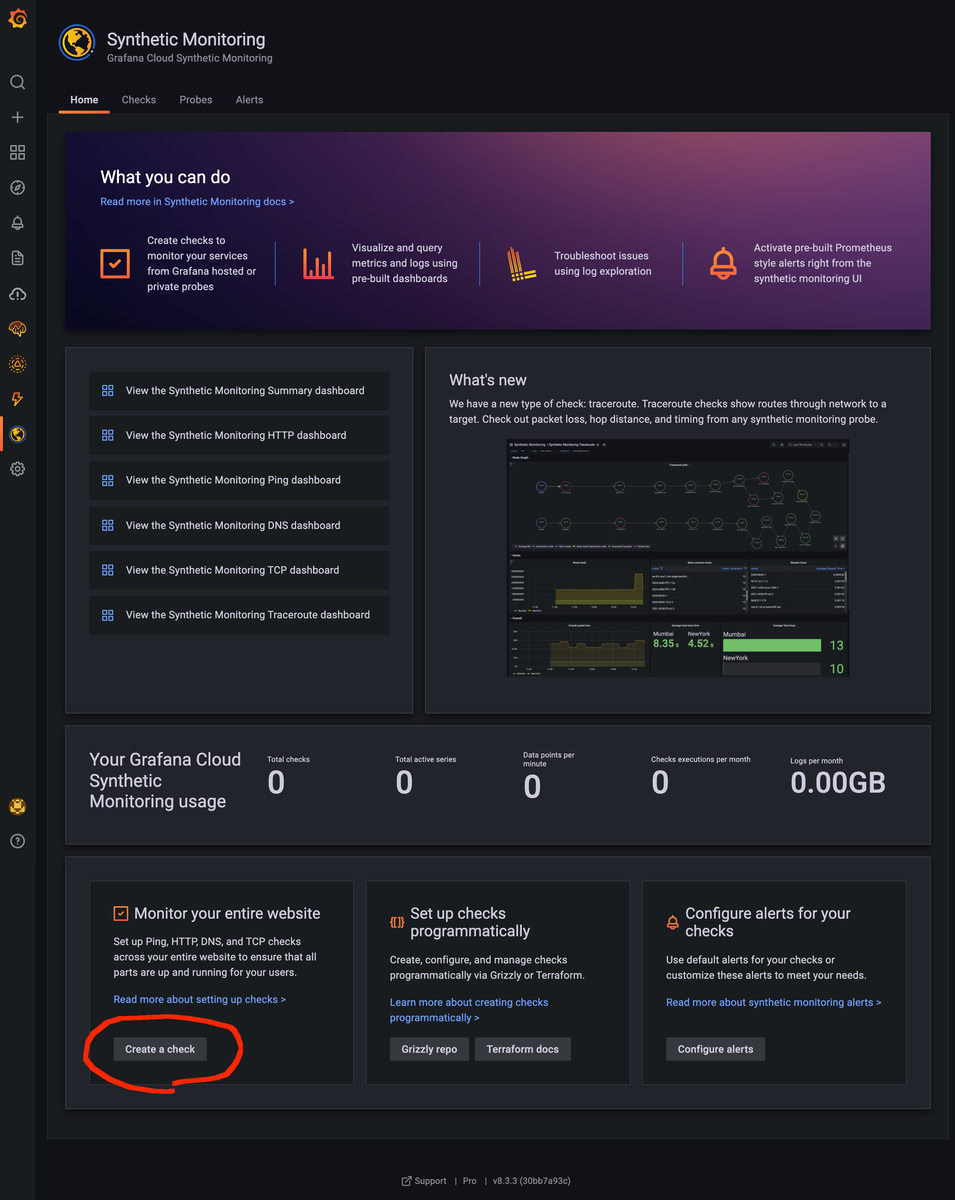Click the What's new heading
The height and width of the screenshot is (1200, 955).
point(488,380)
